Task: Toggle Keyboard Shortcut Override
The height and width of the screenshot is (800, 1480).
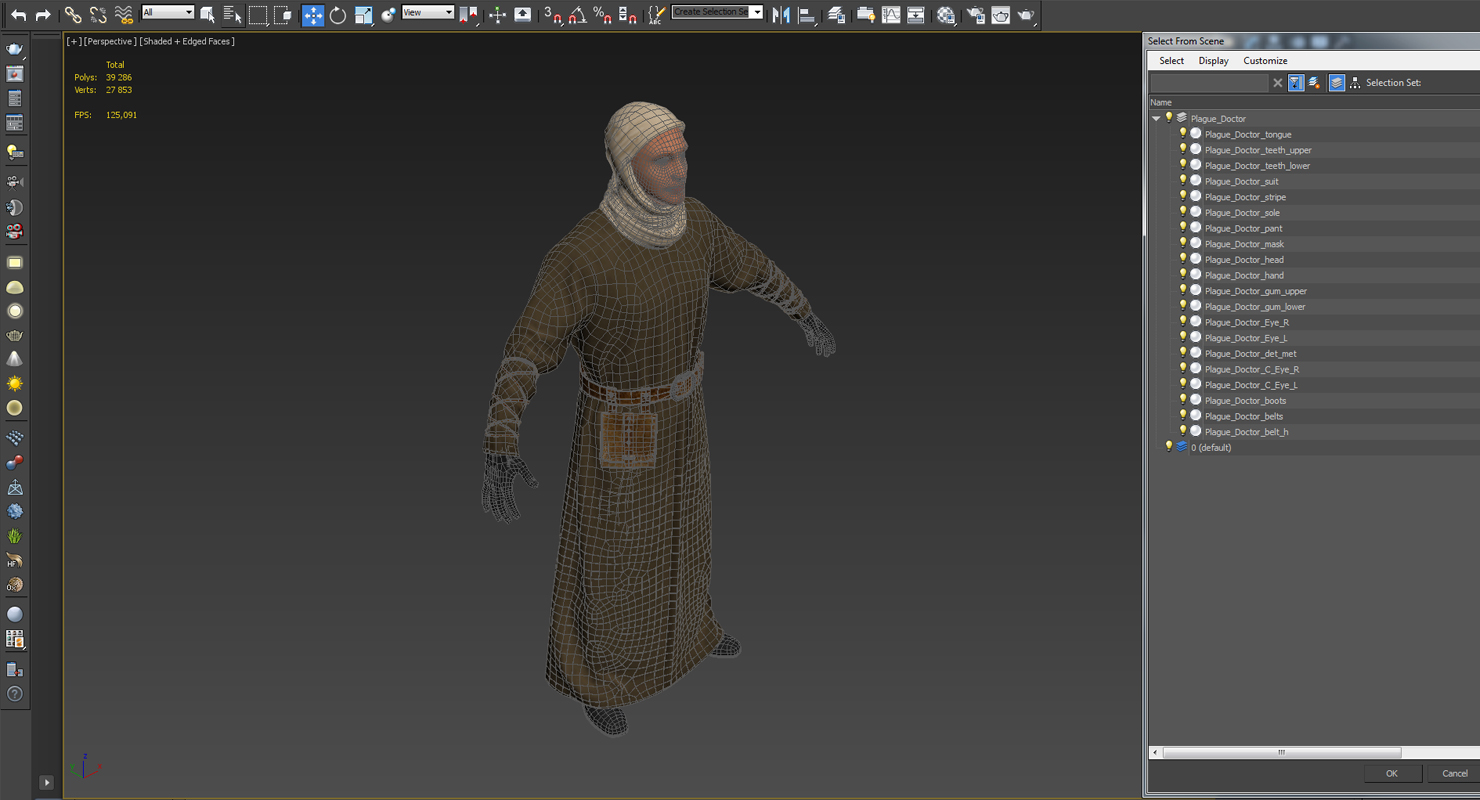Action: pos(523,14)
